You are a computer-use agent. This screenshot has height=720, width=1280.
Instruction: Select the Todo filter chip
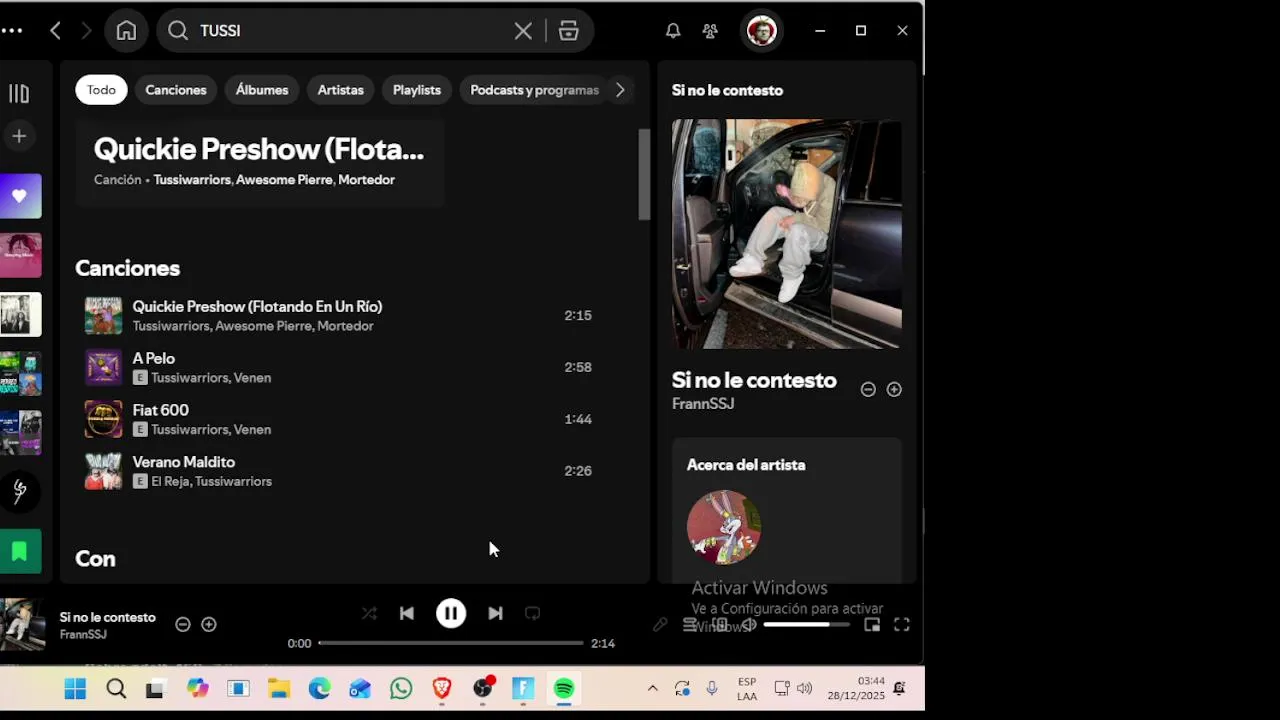(101, 90)
